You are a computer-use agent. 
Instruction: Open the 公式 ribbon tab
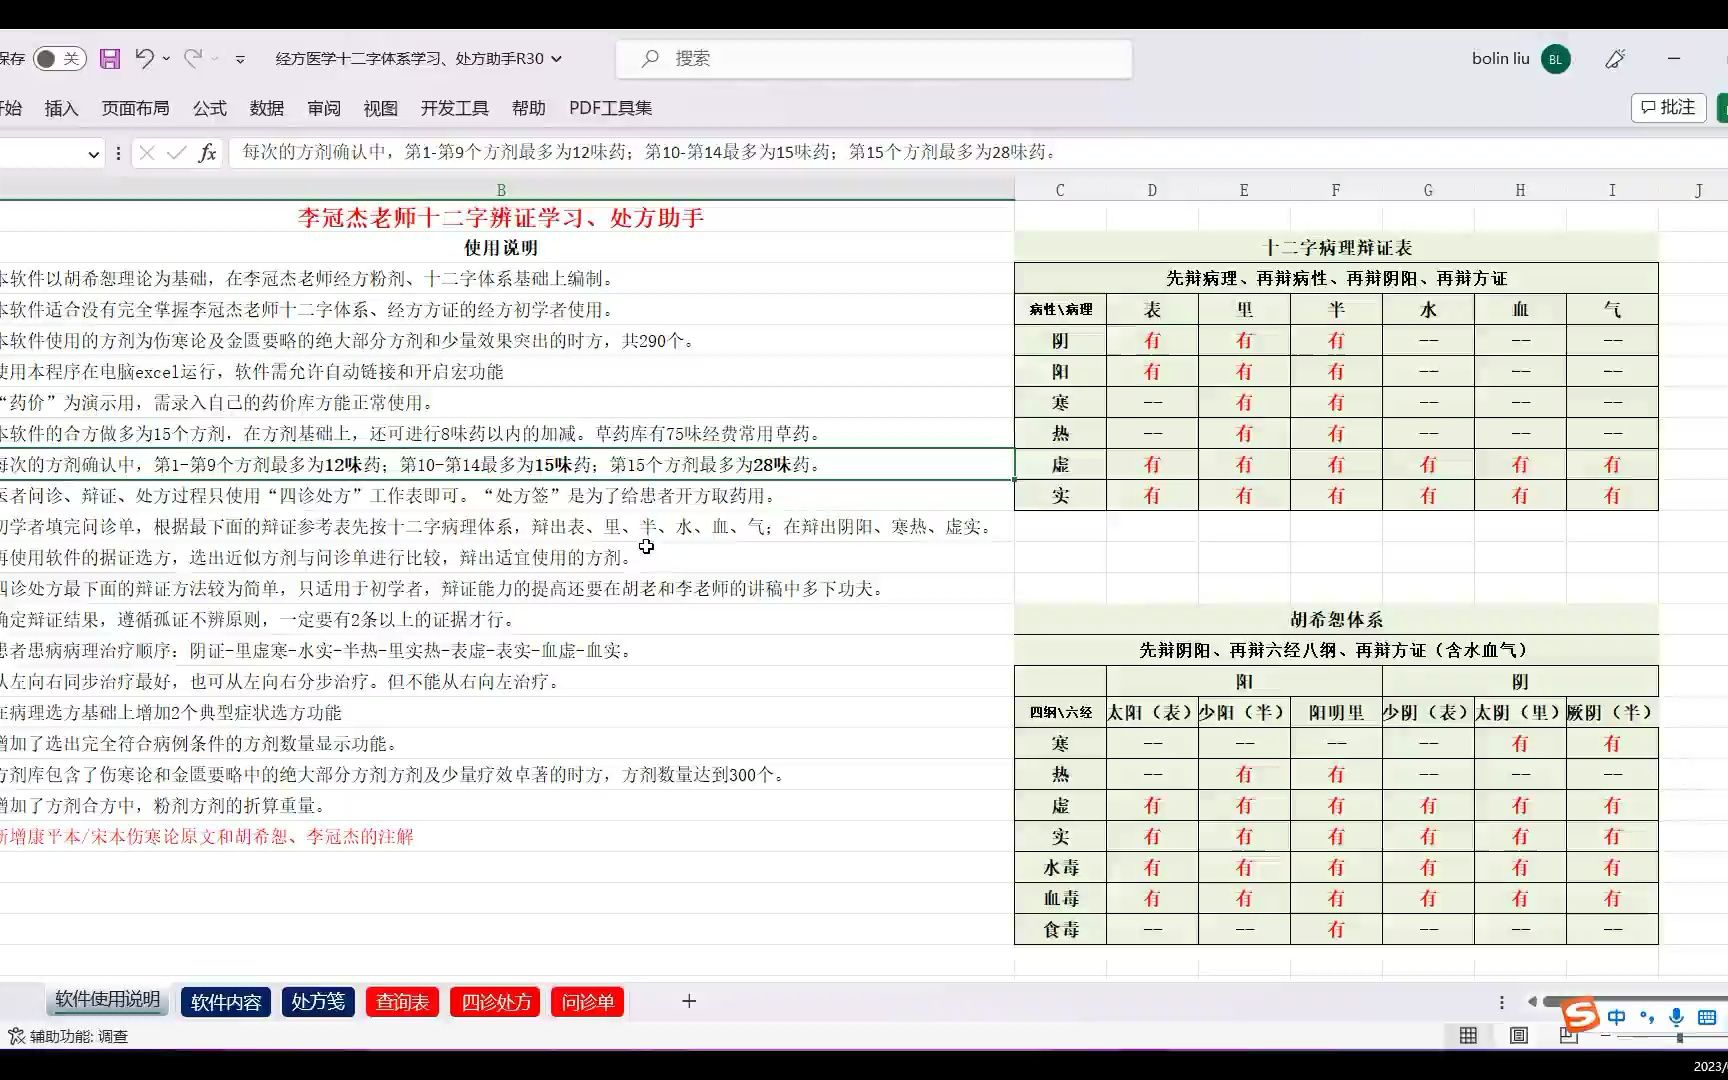pos(210,108)
